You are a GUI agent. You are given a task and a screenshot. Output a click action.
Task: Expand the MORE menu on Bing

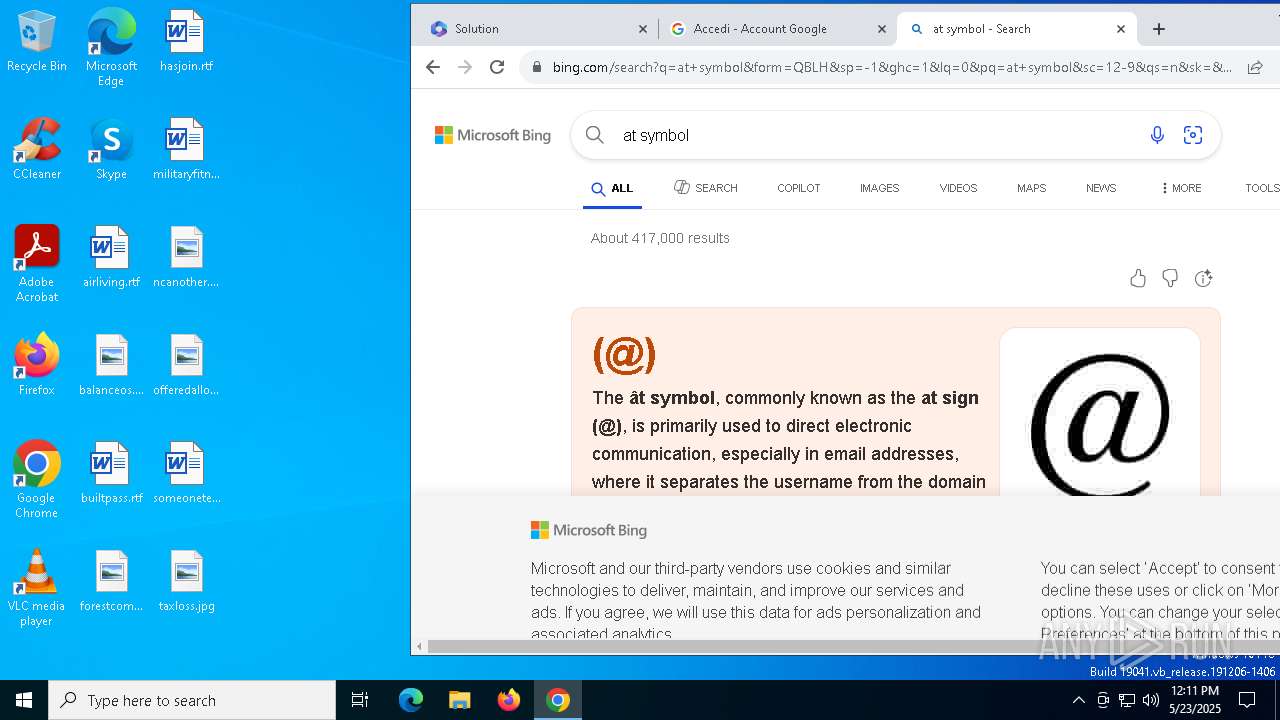1181,188
